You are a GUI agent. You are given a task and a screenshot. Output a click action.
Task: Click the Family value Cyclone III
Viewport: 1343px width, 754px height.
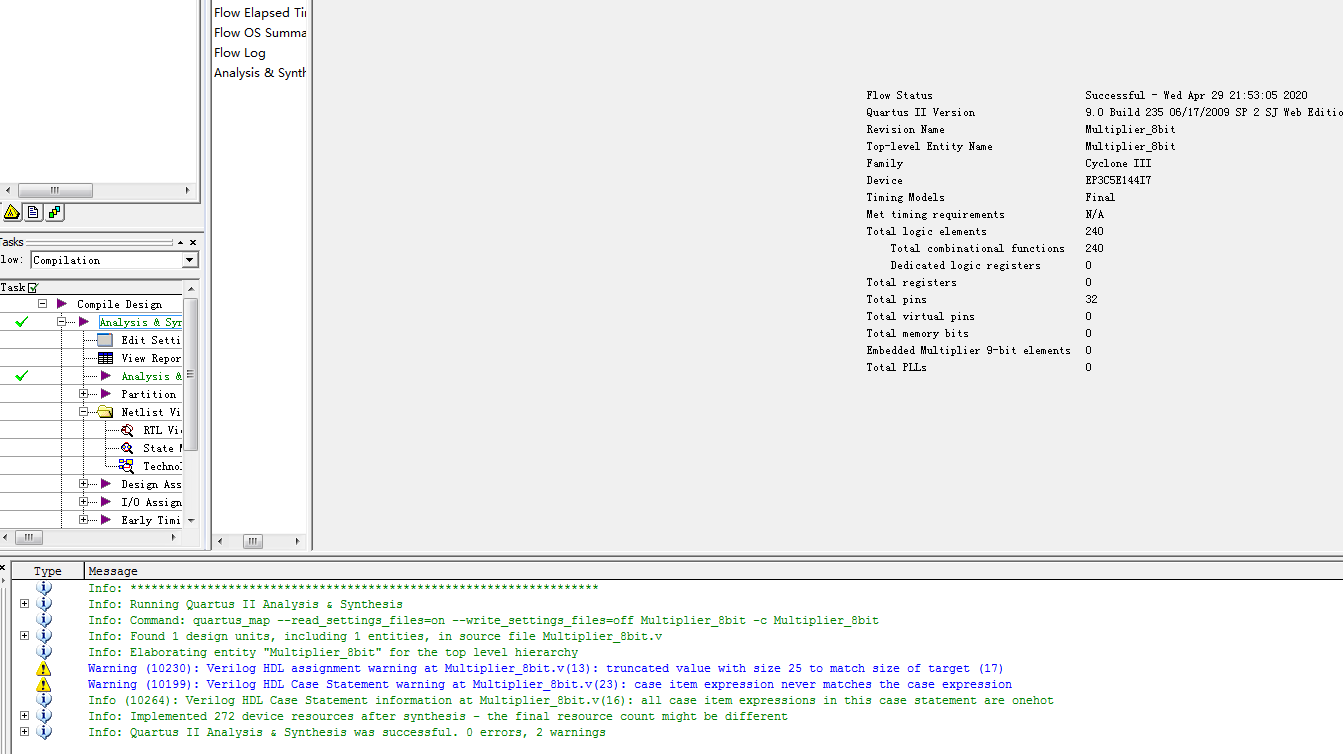tap(1118, 164)
